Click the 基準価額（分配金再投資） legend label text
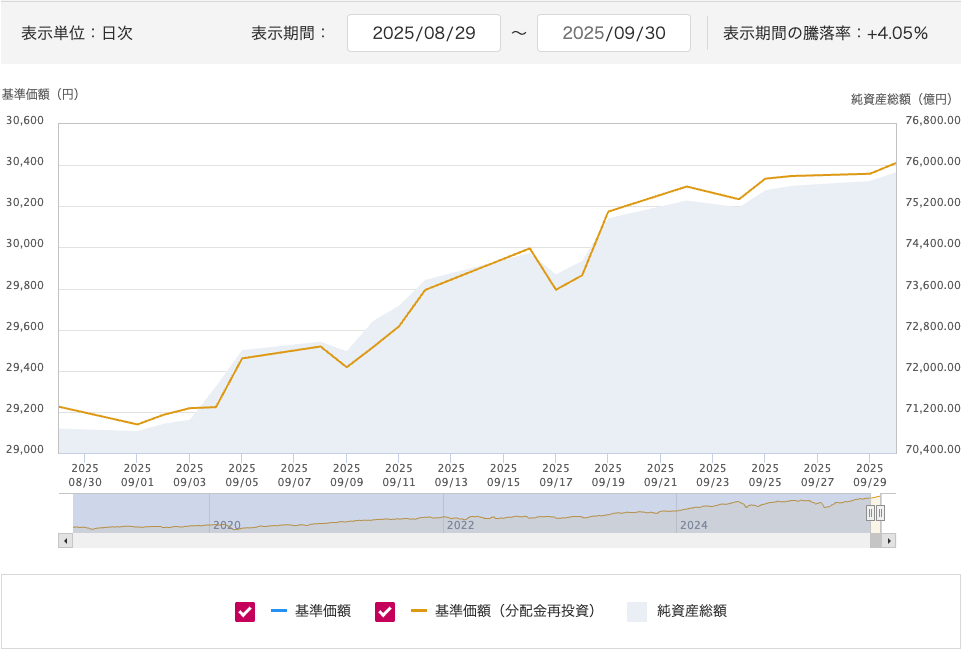This screenshot has width=964, height=651. 515,611
